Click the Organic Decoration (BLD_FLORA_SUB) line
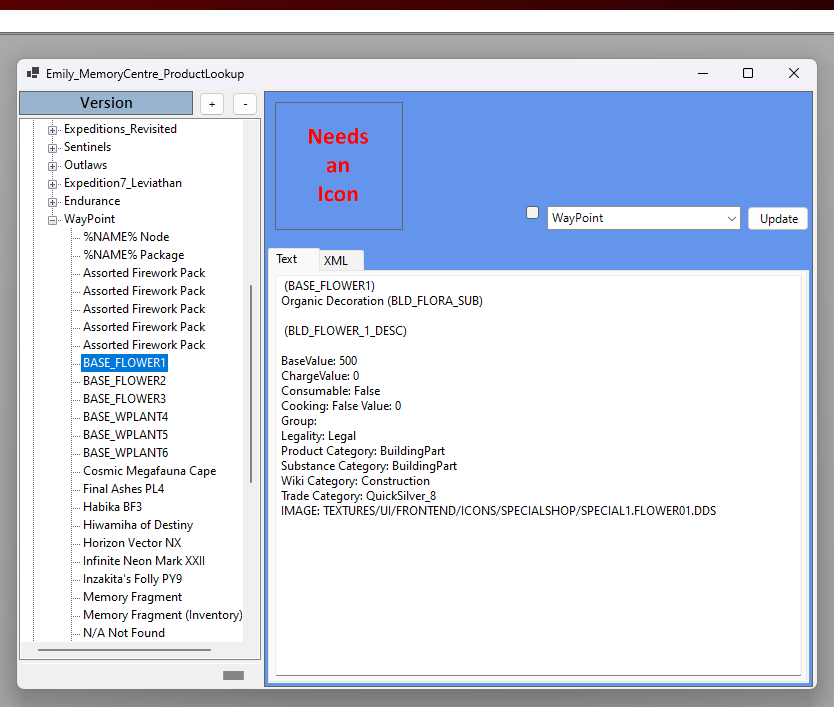Viewport: 834px width, 707px height. point(382,301)
